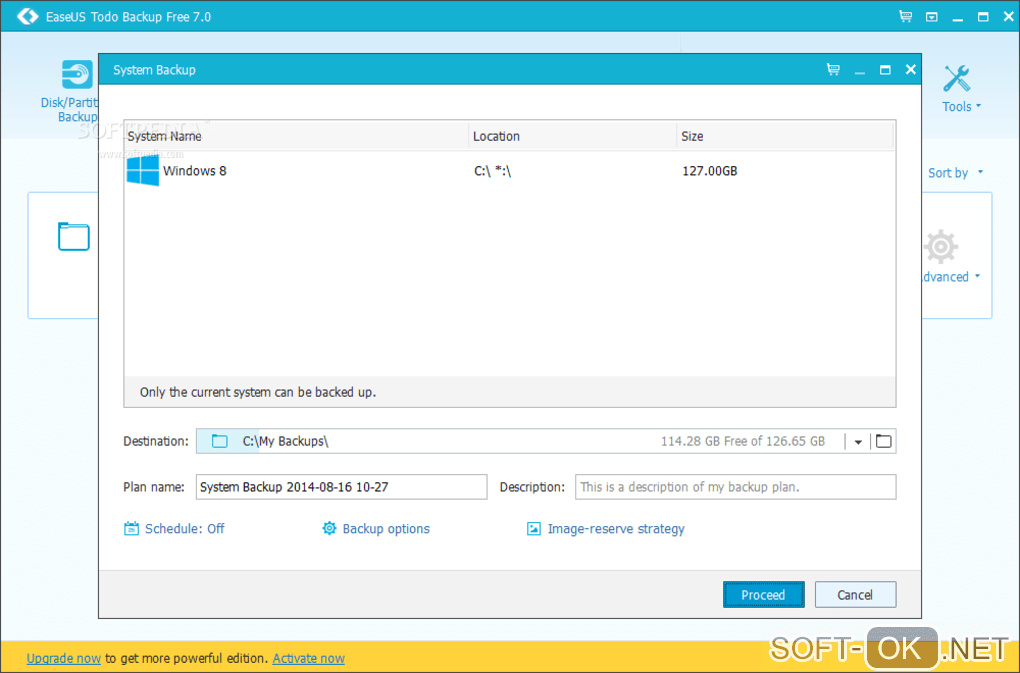Image resolution: width=1020 pixels, height=673 pixels.
Task: Sort by the Location column header
Action: tap(572, 136)
